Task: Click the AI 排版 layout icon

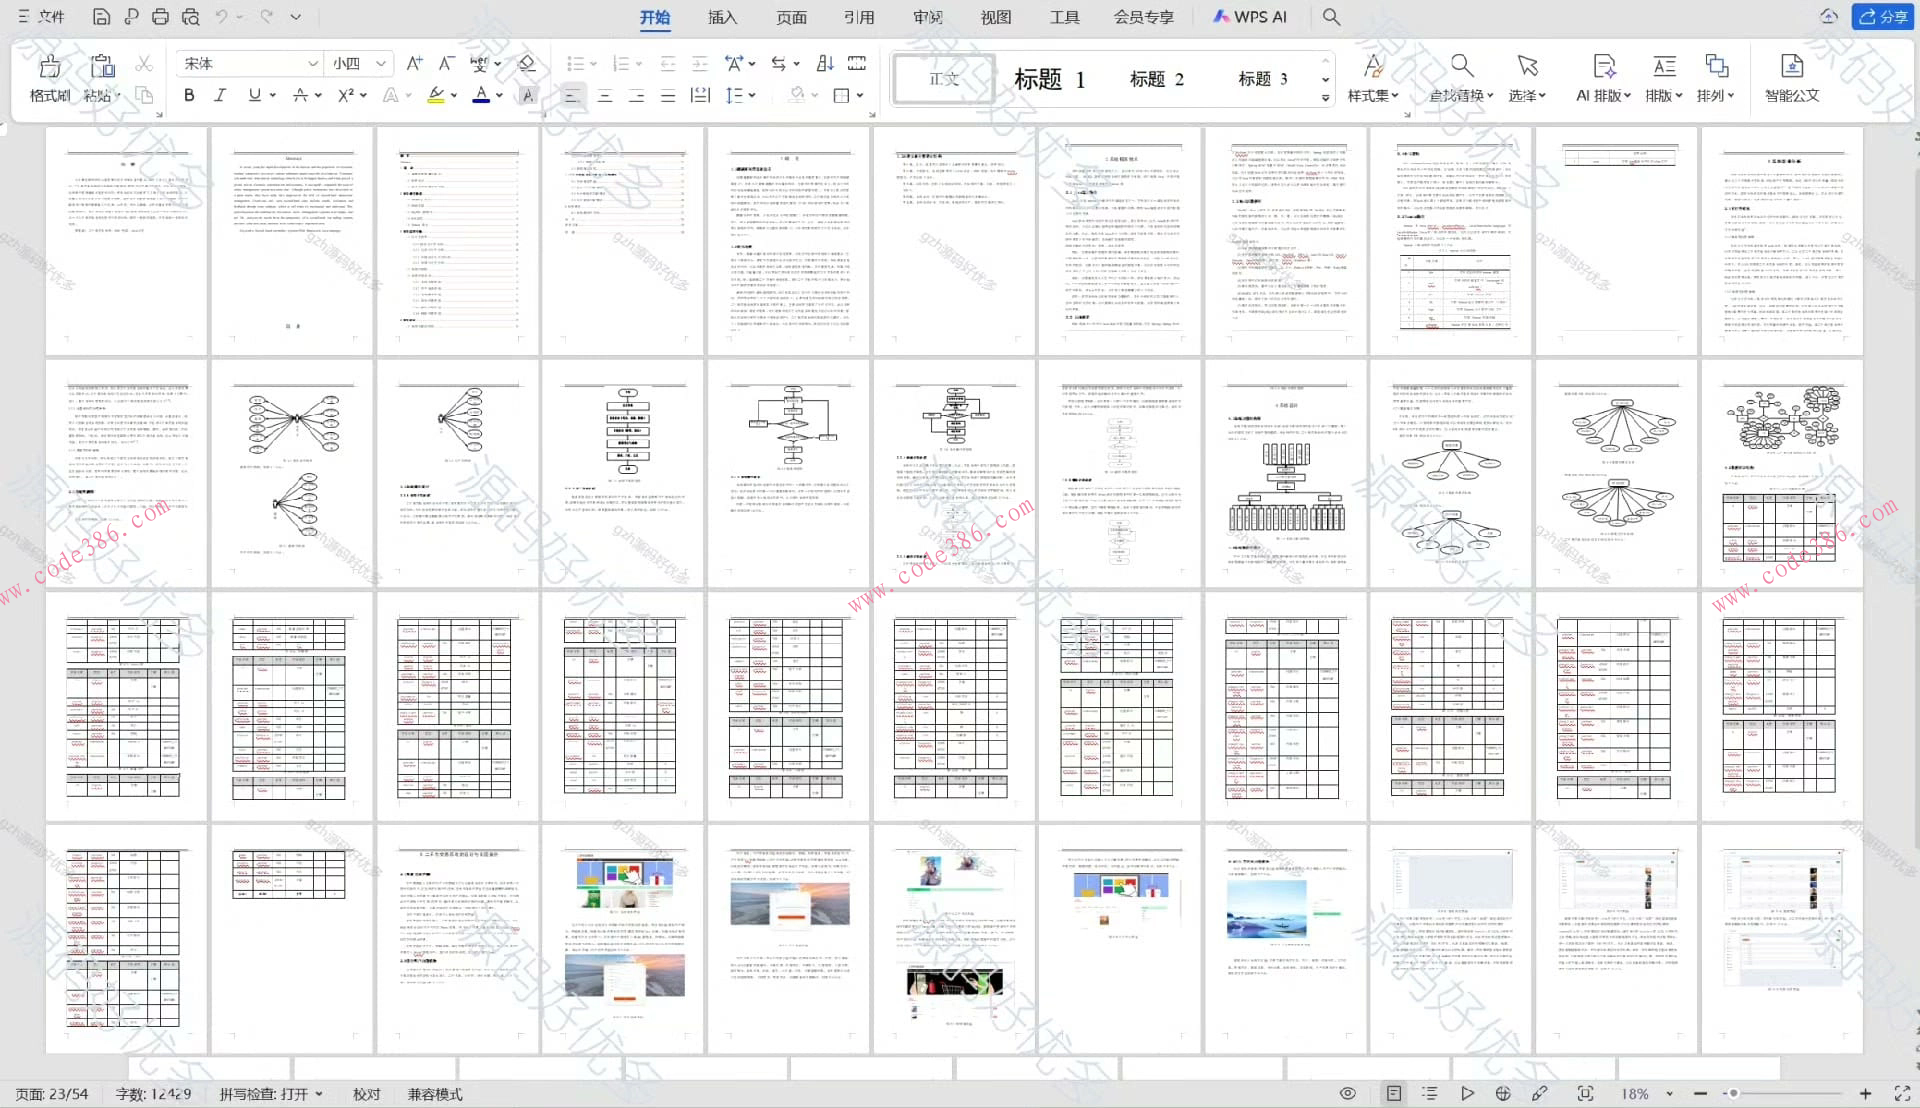Action: click(1603, 68)
